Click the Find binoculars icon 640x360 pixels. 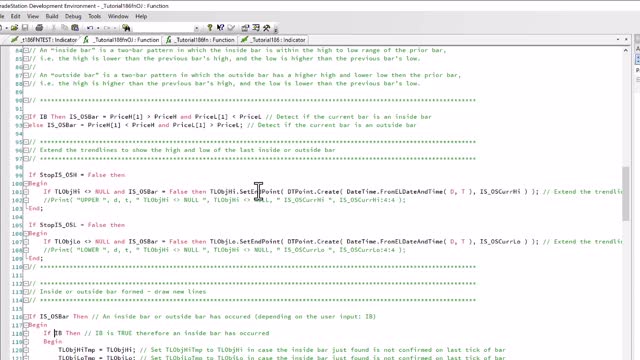[126, 28]
